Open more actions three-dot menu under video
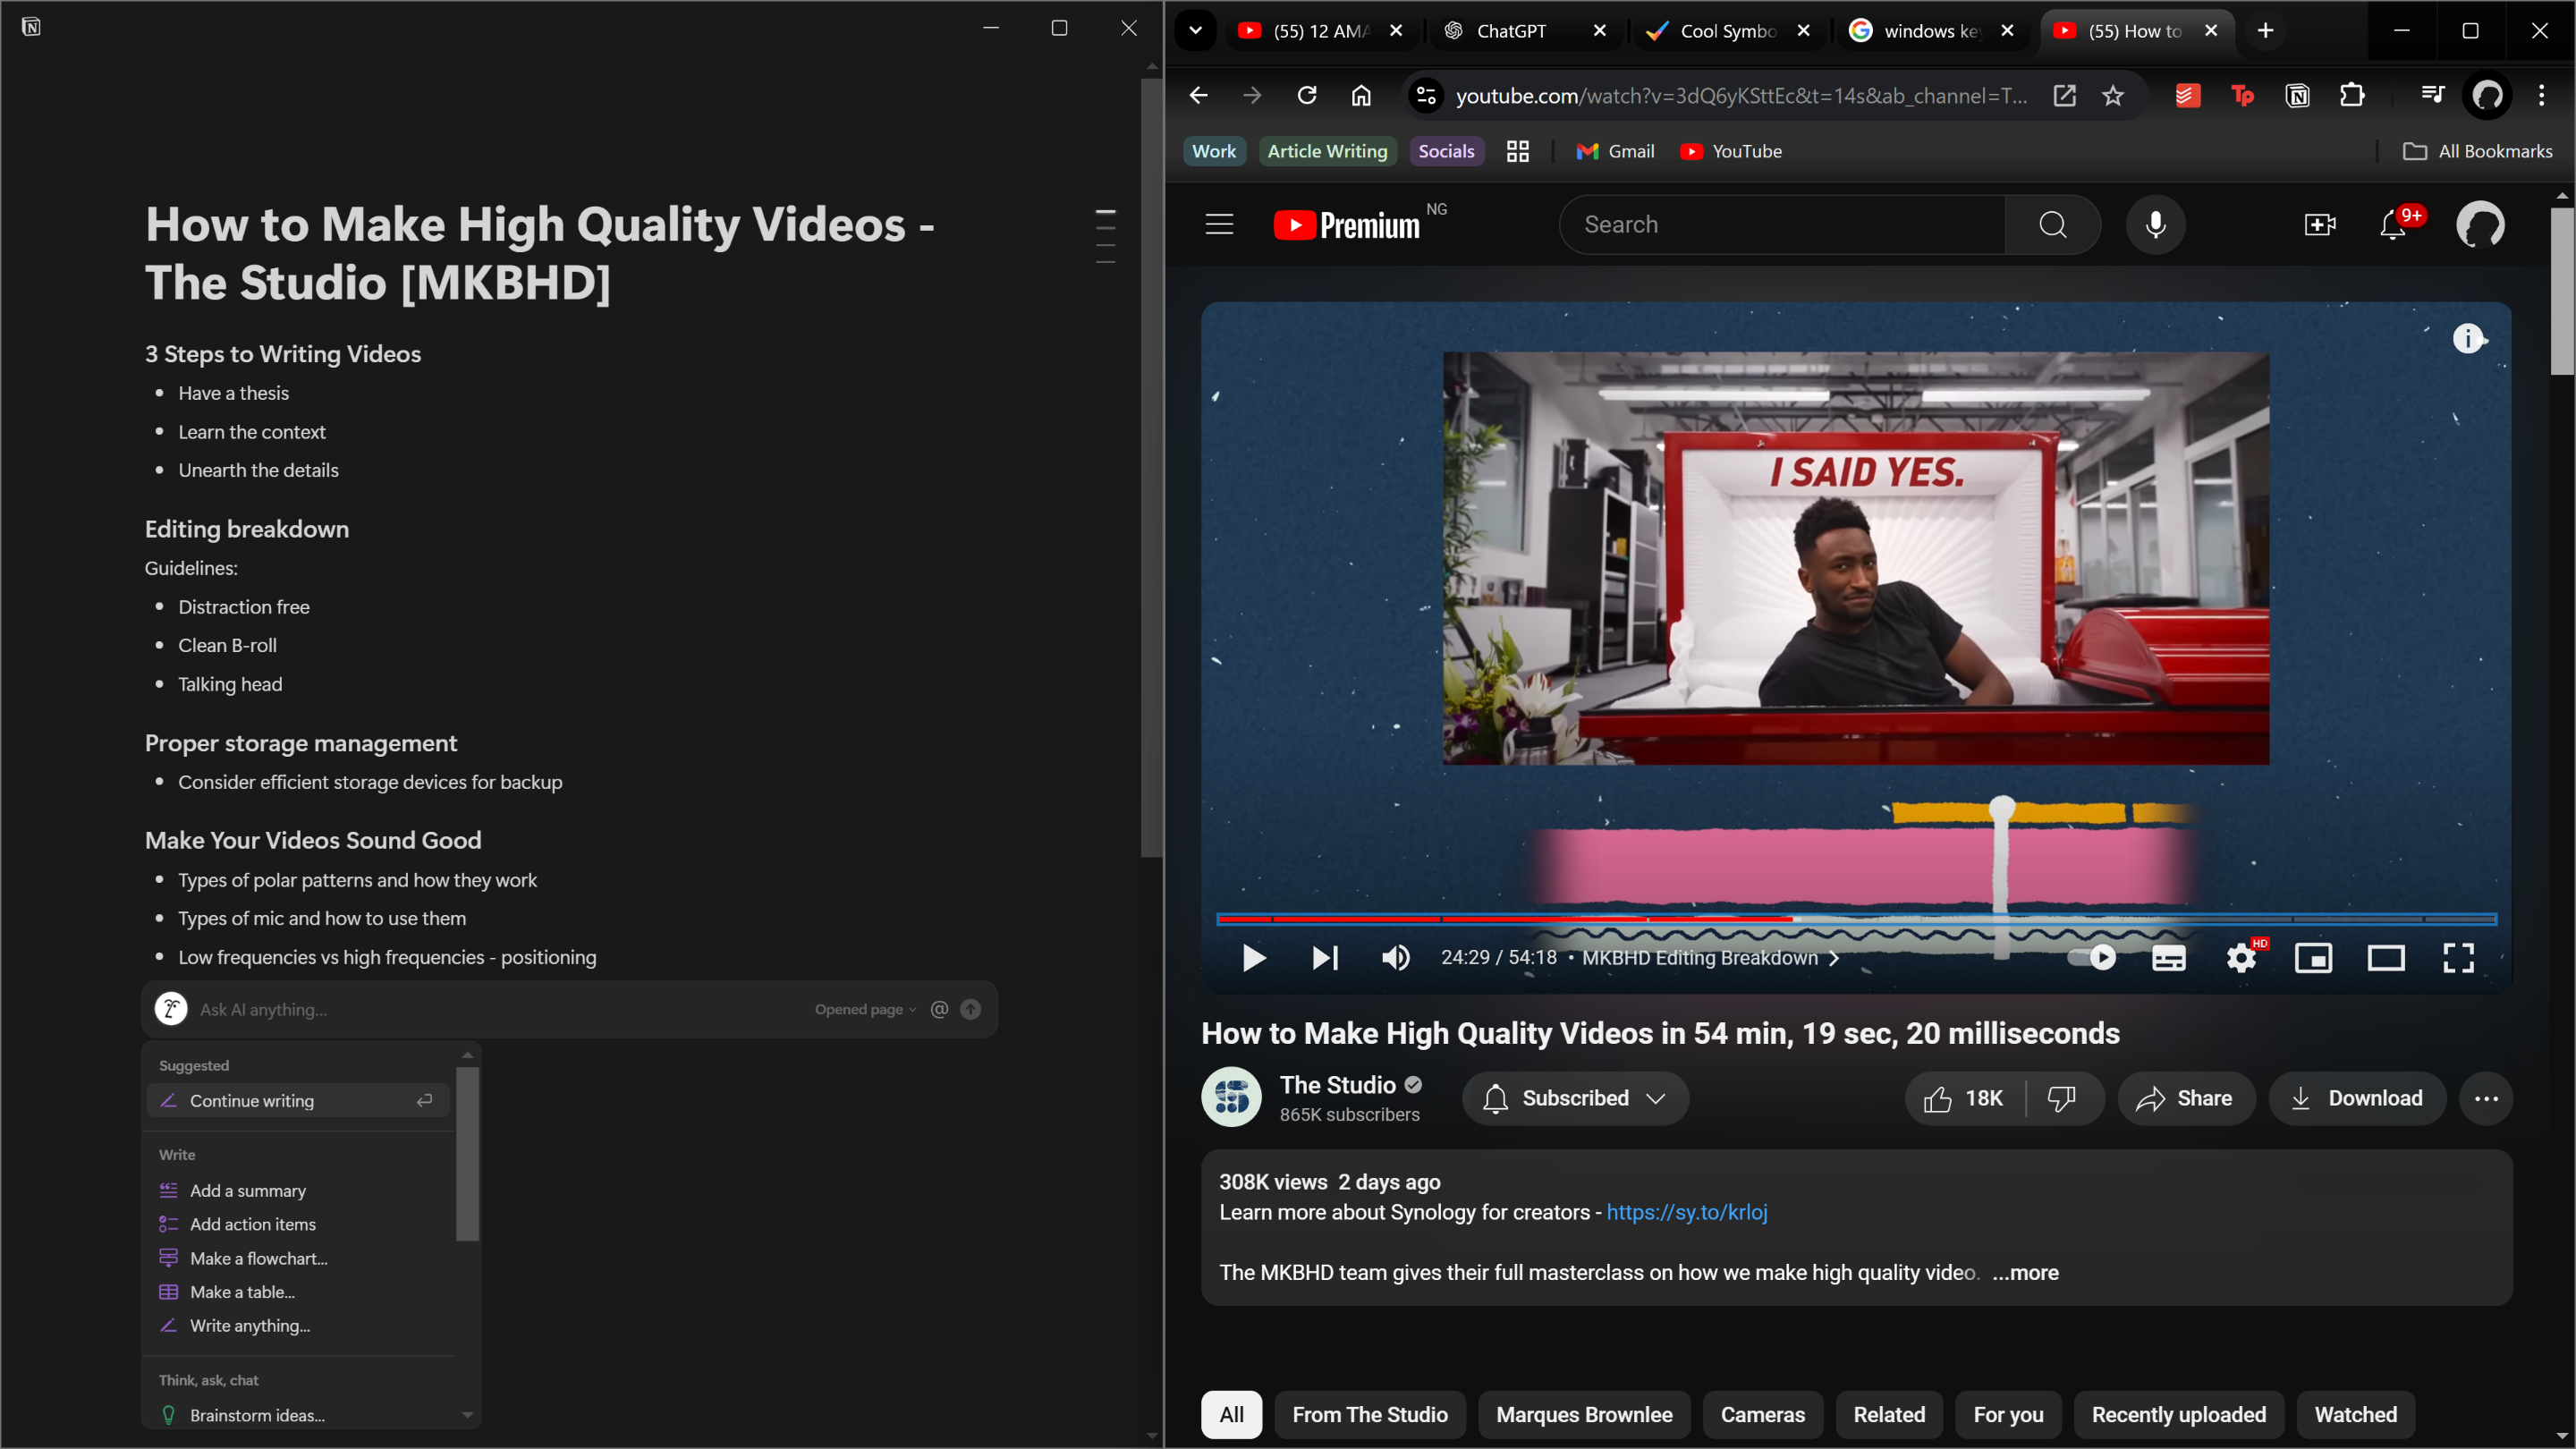Screen dimensions: 2576x1449 pyautogui.click(x=2486, y=1098)
